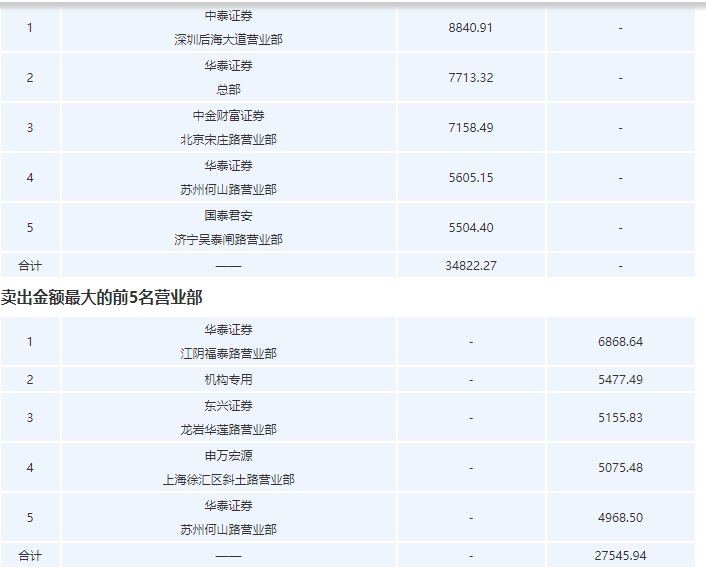
Task: Click sell total 27545.94
Action: (620, 555)
